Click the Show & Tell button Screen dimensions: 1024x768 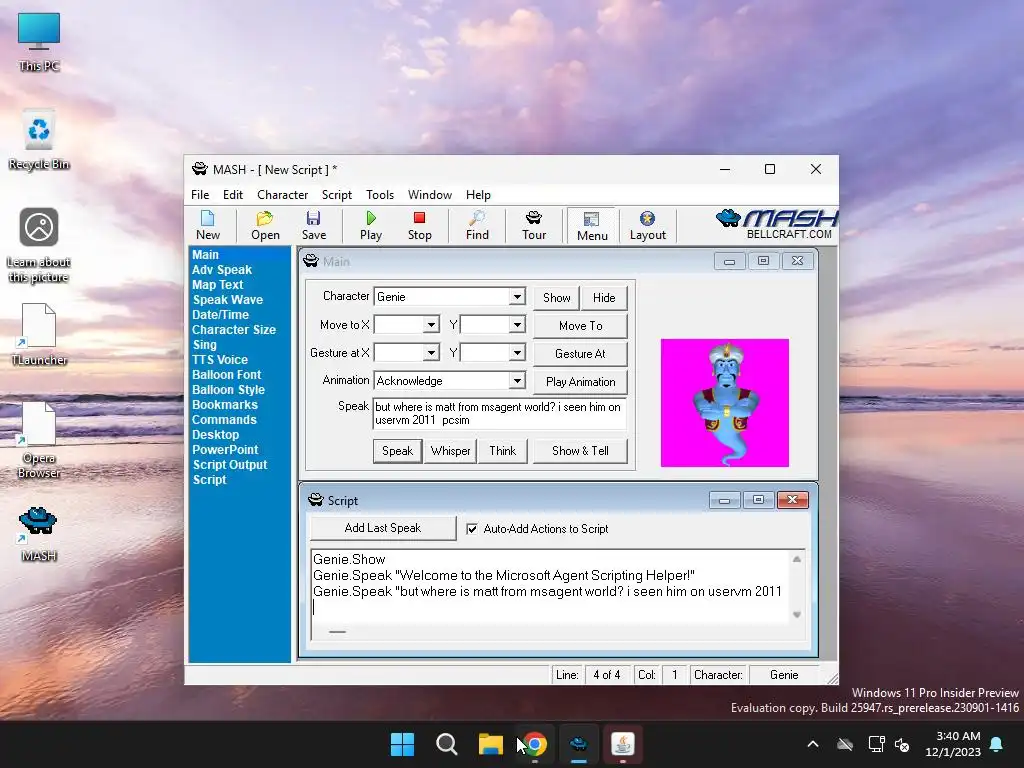pos(580,451)
